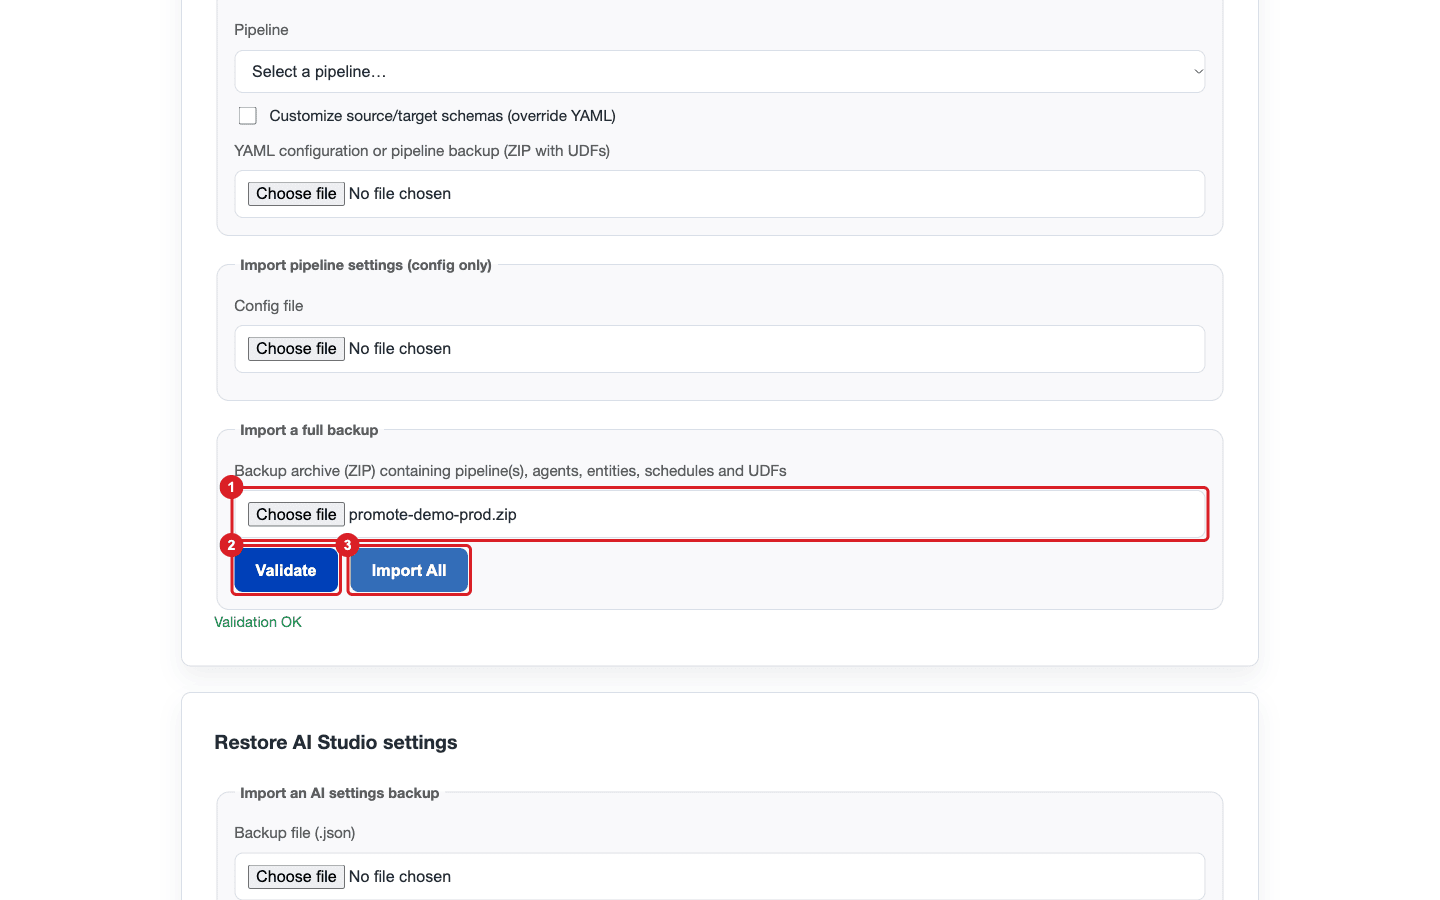Choose file for the full backup archive

[296, 515]
